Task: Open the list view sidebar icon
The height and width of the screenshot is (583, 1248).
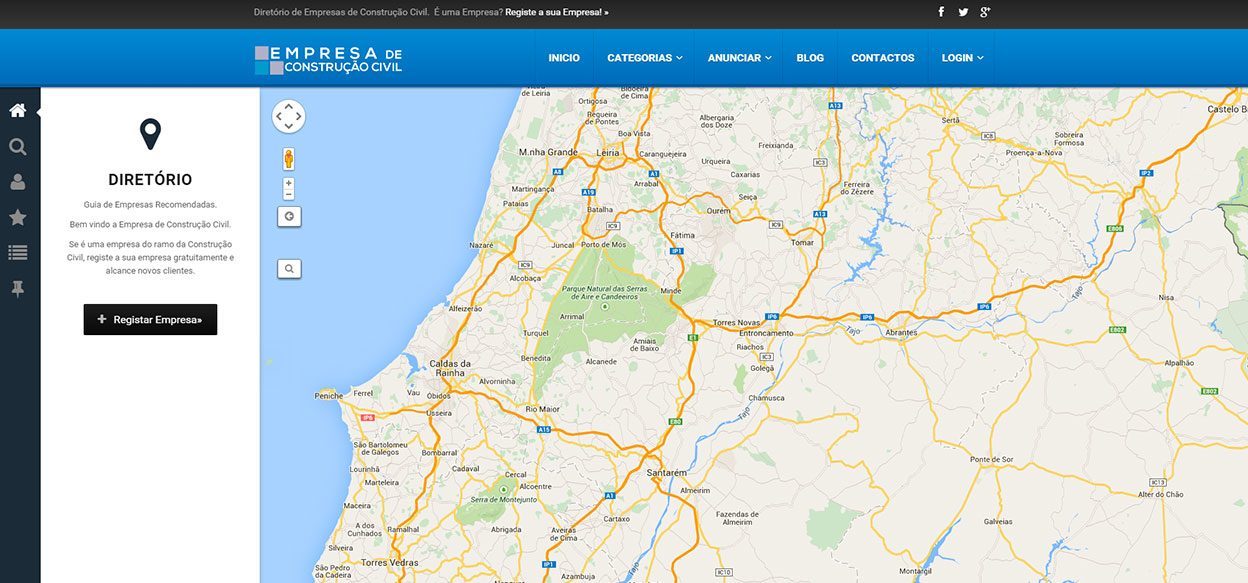Action: (17, 253)
